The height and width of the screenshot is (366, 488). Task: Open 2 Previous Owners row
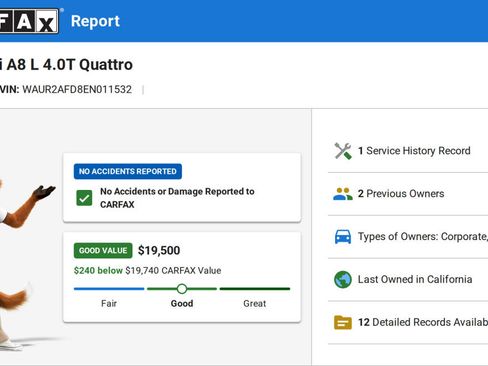[x=408, y=194]
